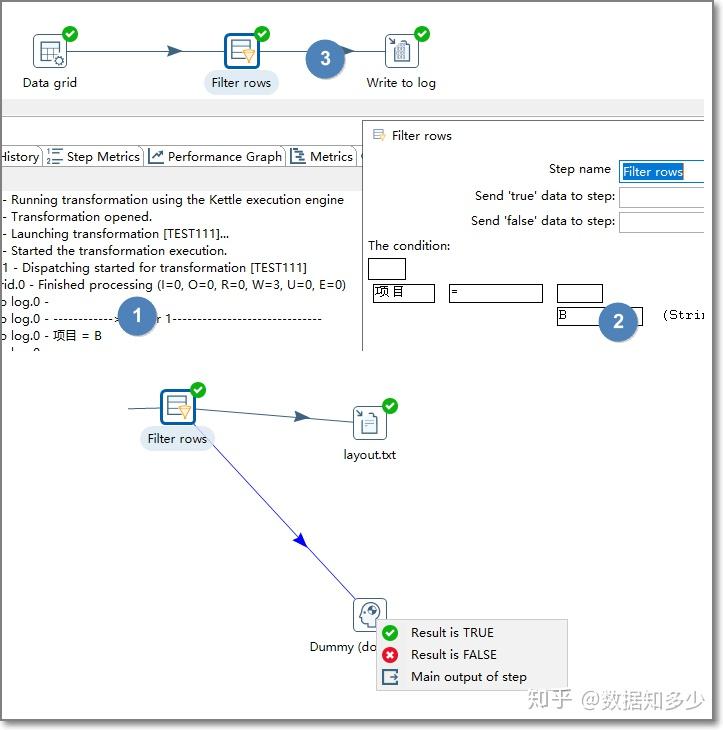723x730 pixels.
Task: Click the 'Finished processing' log line
Action: tap(173, 284)
